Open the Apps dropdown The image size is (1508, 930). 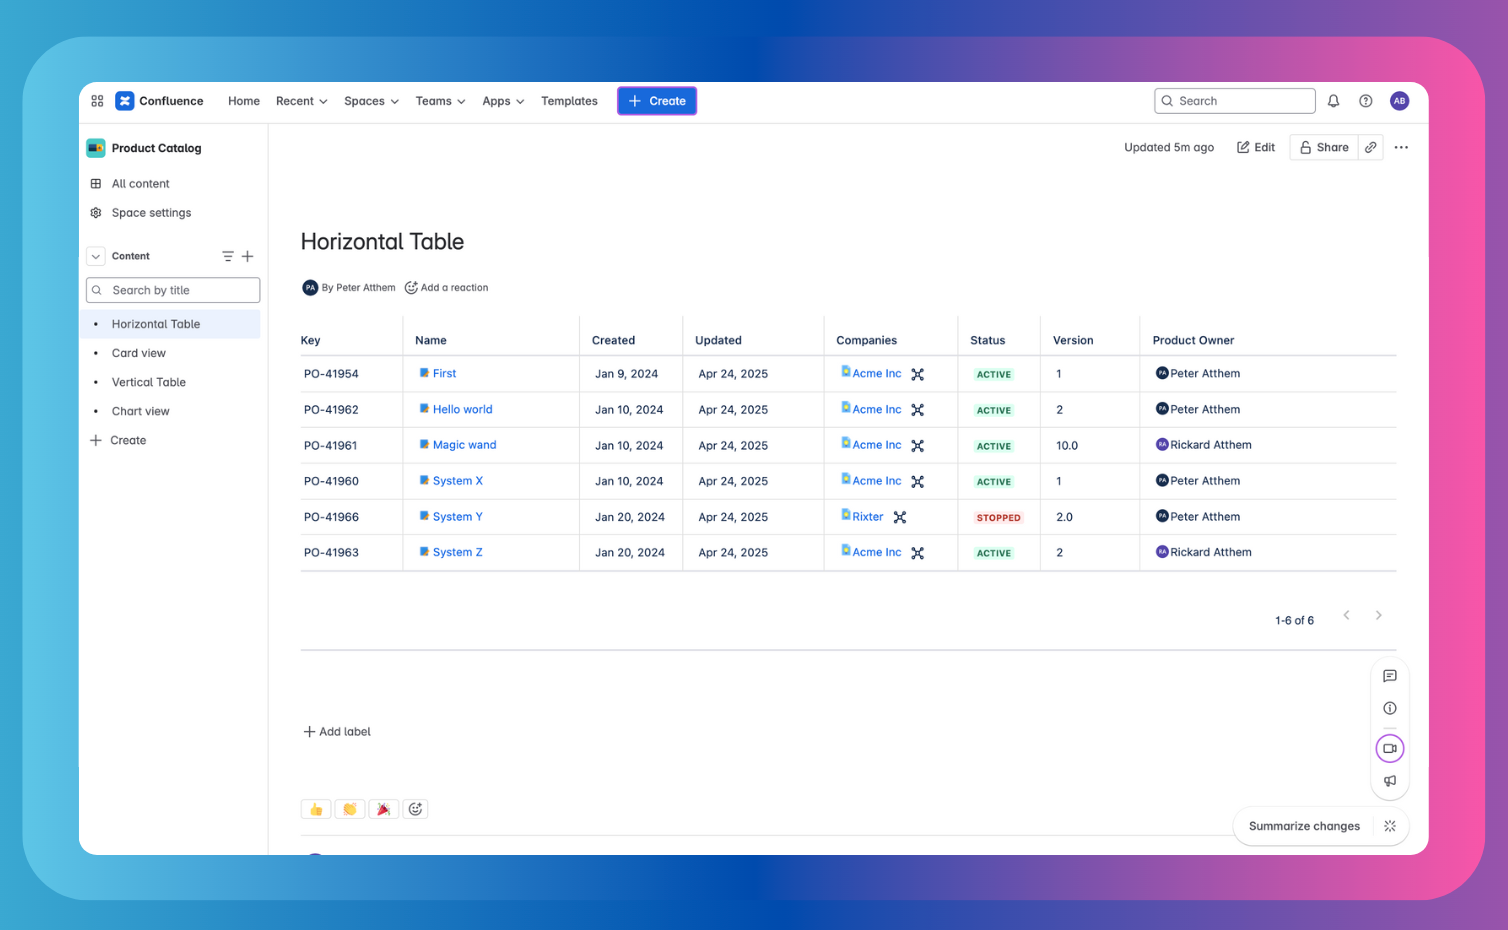[x=503, y=101]
